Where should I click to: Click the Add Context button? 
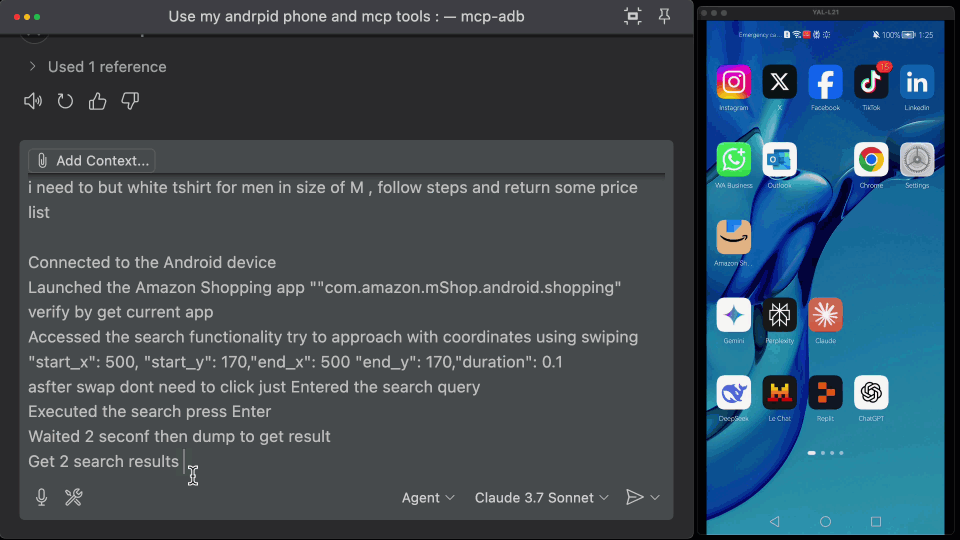click(x=92, y=161)
